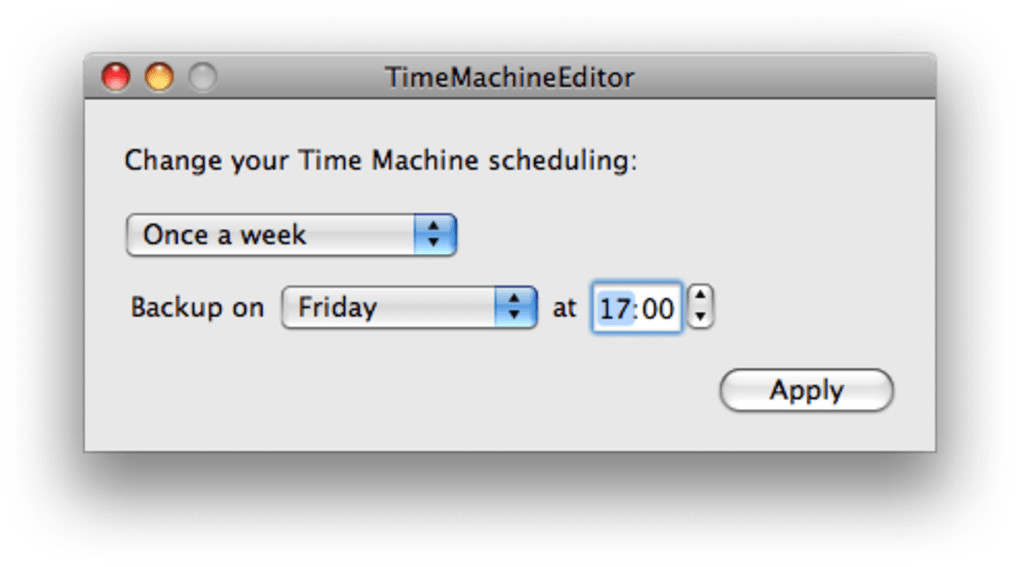
Task: Click the colon separator in the time field
Action: pos(635,308)
